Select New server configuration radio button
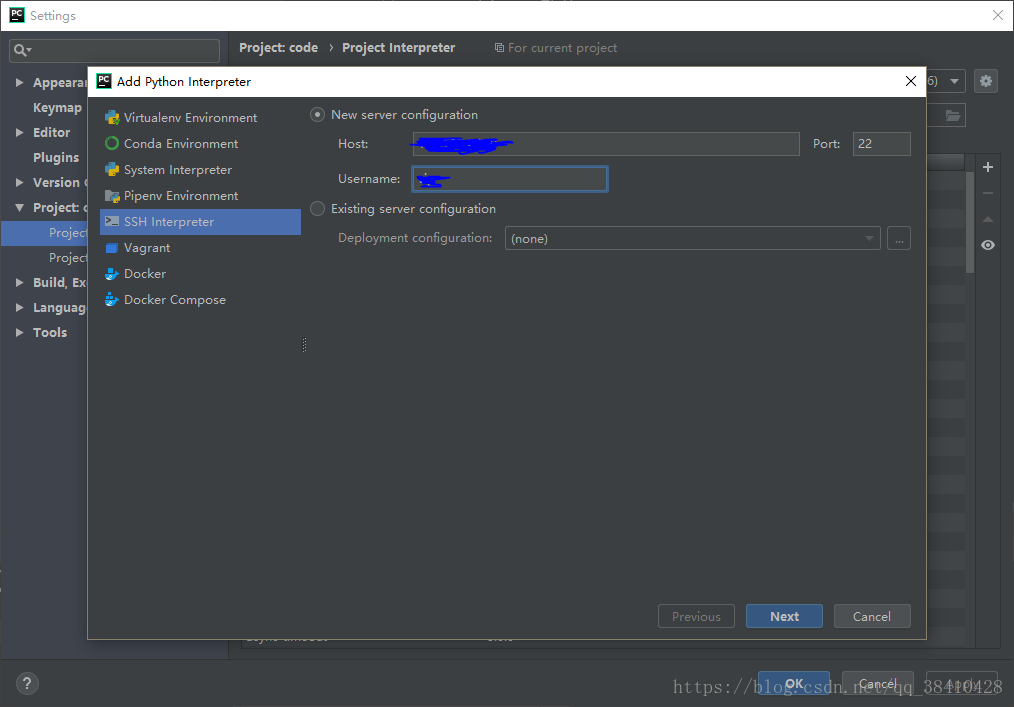This screenshot has height=707, width=1014. (x=317, y=114)
